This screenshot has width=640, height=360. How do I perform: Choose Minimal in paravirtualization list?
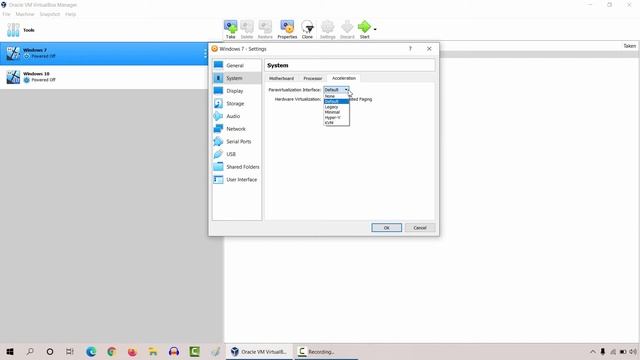coord(336,112)
